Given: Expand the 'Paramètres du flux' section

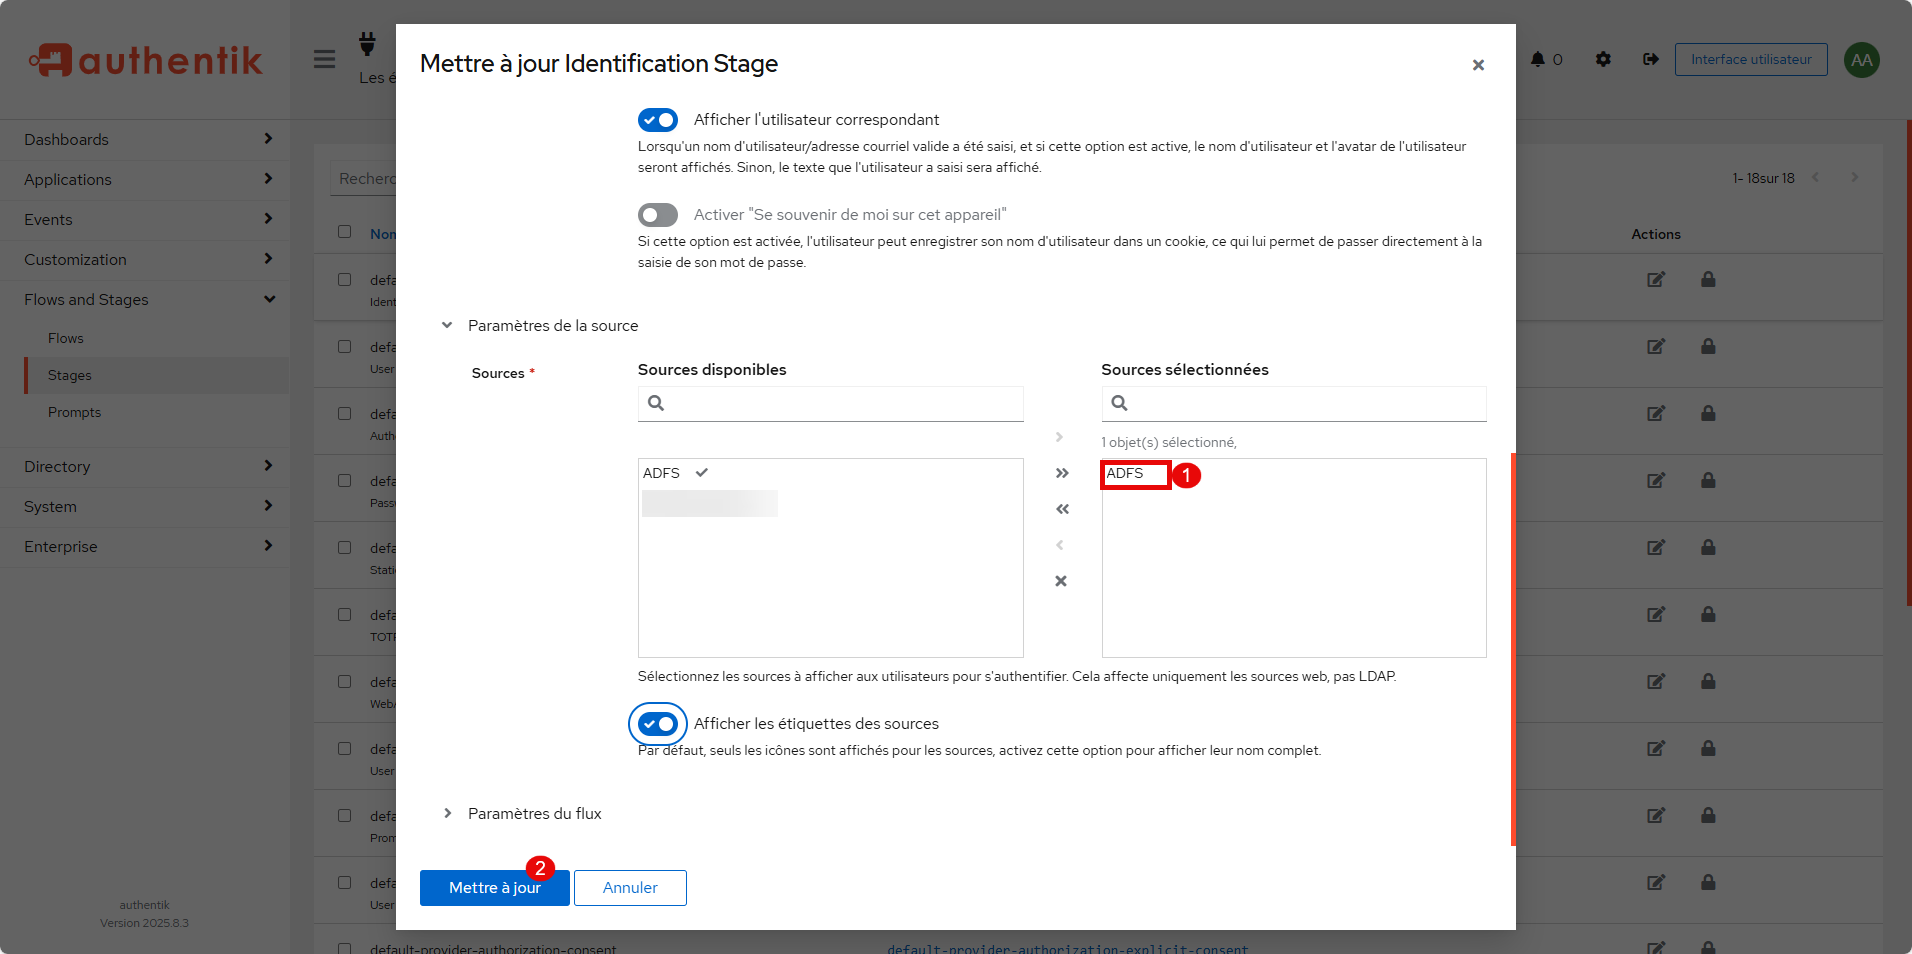Looking at the screenshot, I should [x=447, y=814].
